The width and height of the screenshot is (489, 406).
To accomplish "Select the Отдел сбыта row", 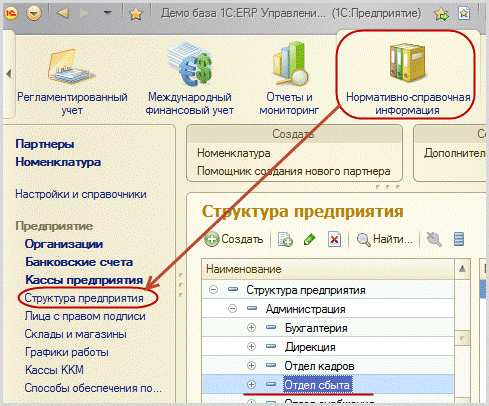I will (x=328, y=385).
